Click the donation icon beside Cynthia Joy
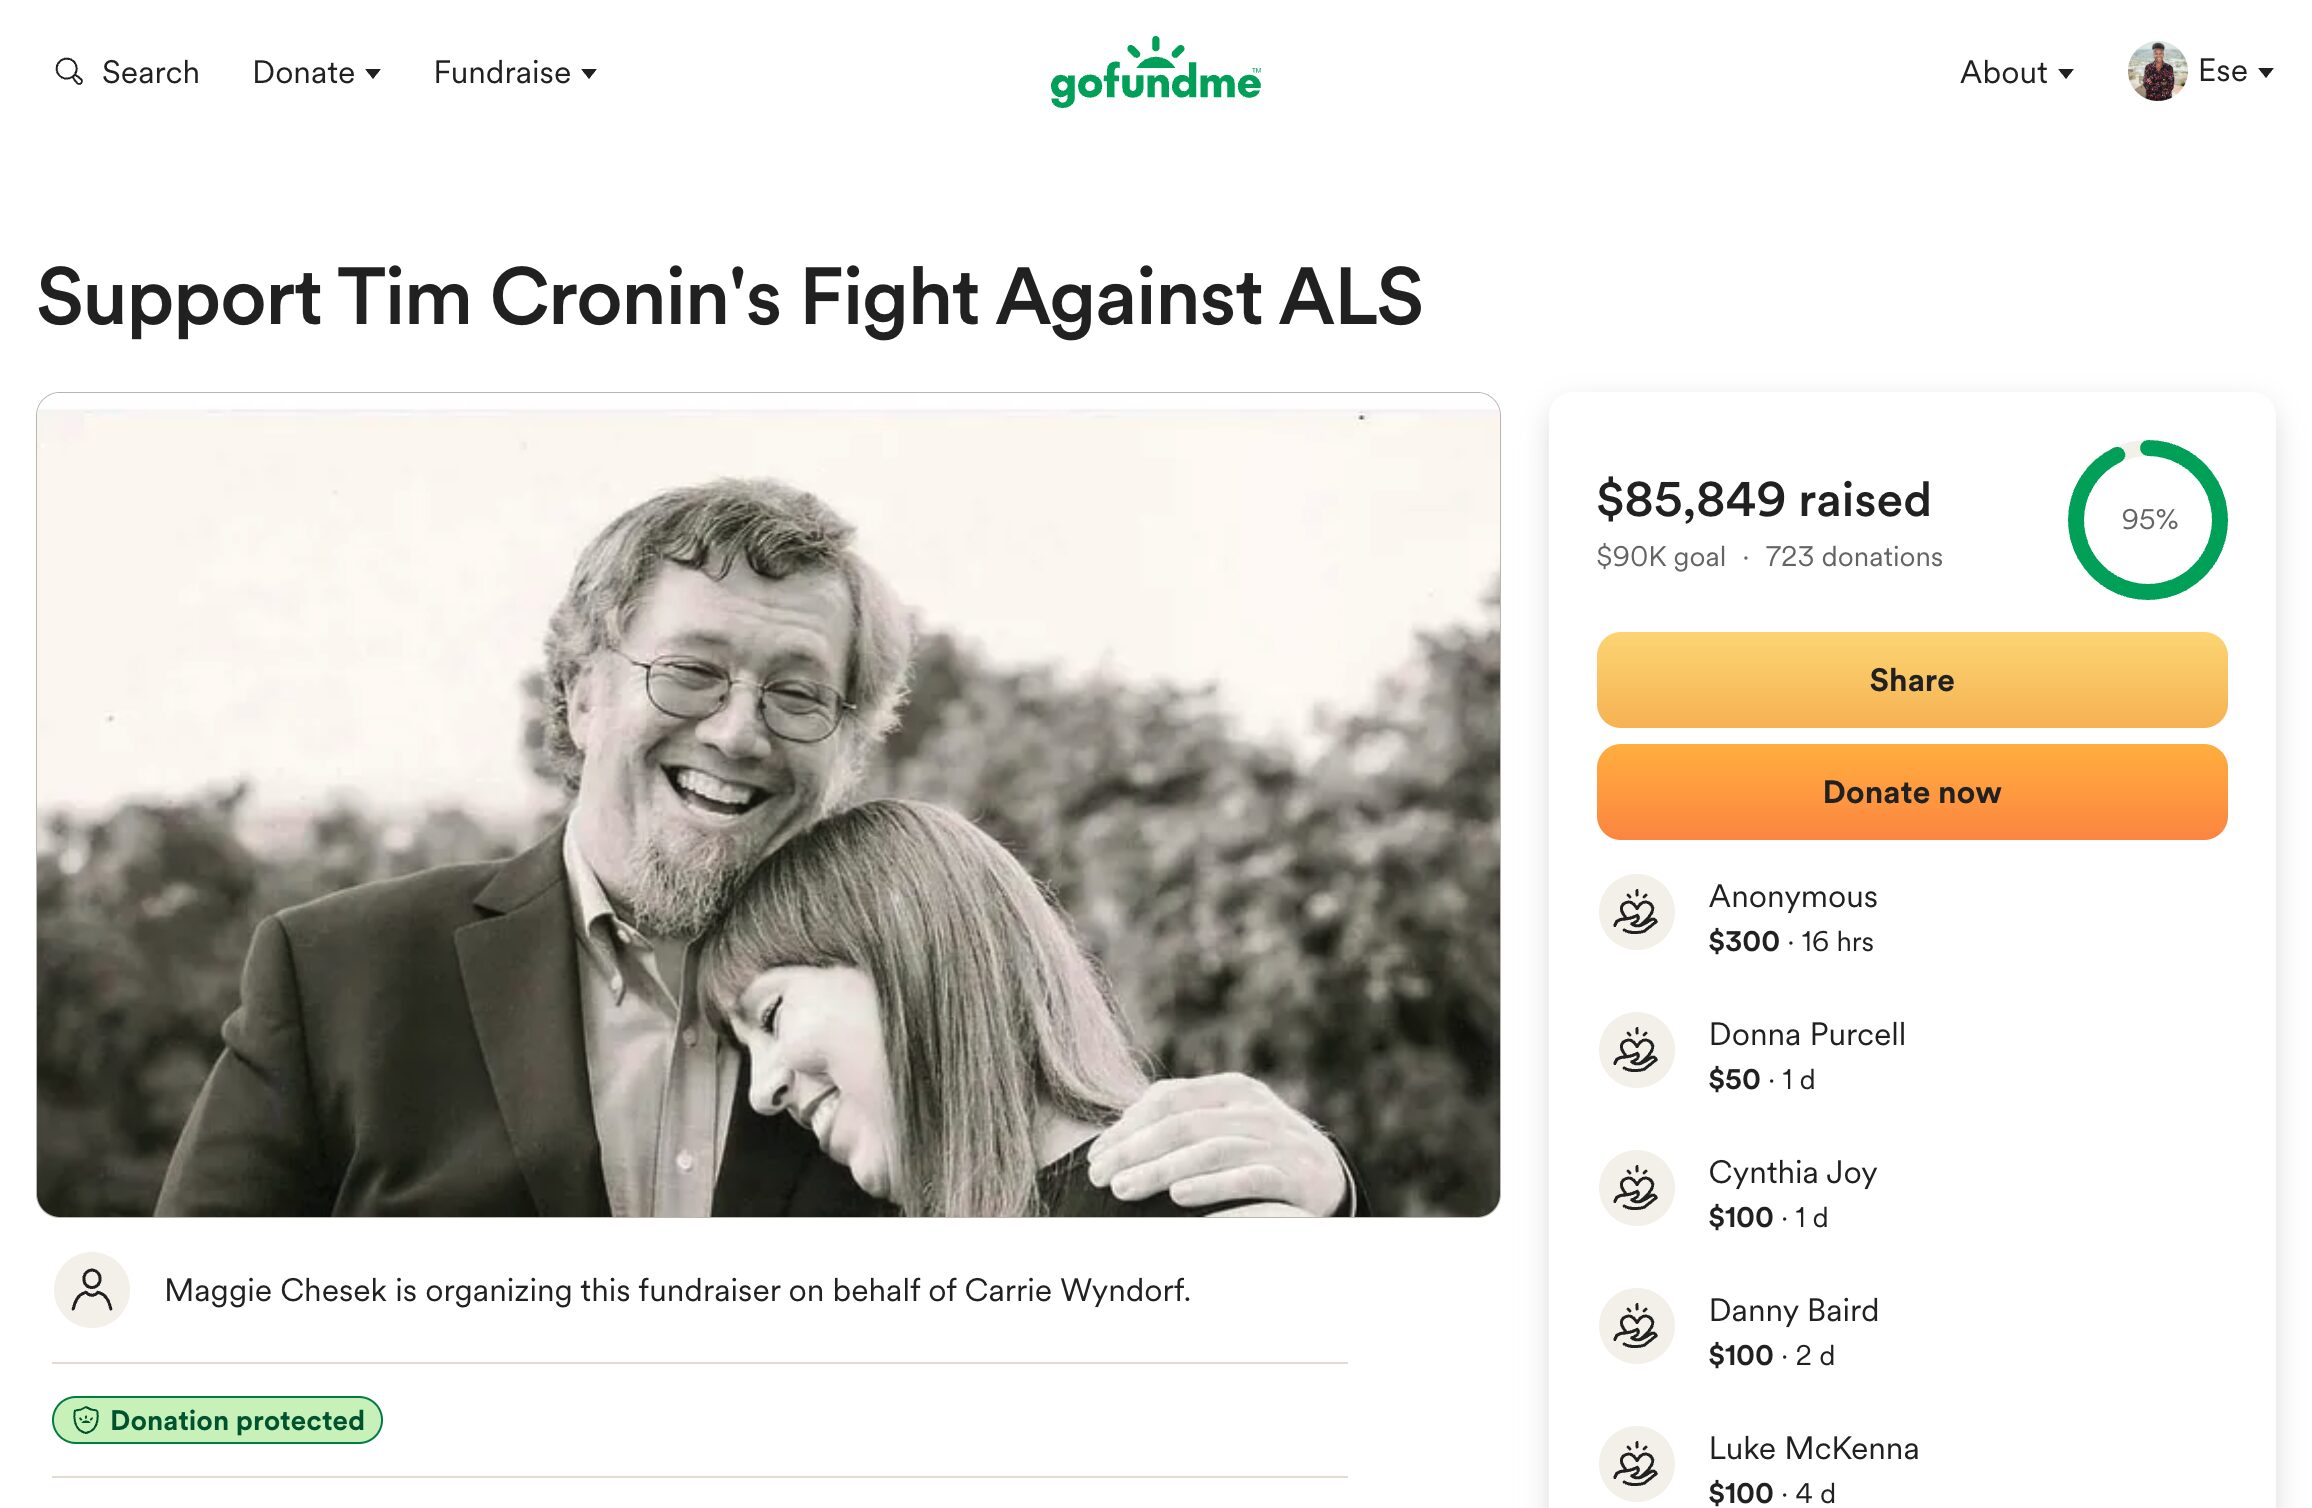This screenshot has height=1508, width=2312. tap(1636, 1189)
